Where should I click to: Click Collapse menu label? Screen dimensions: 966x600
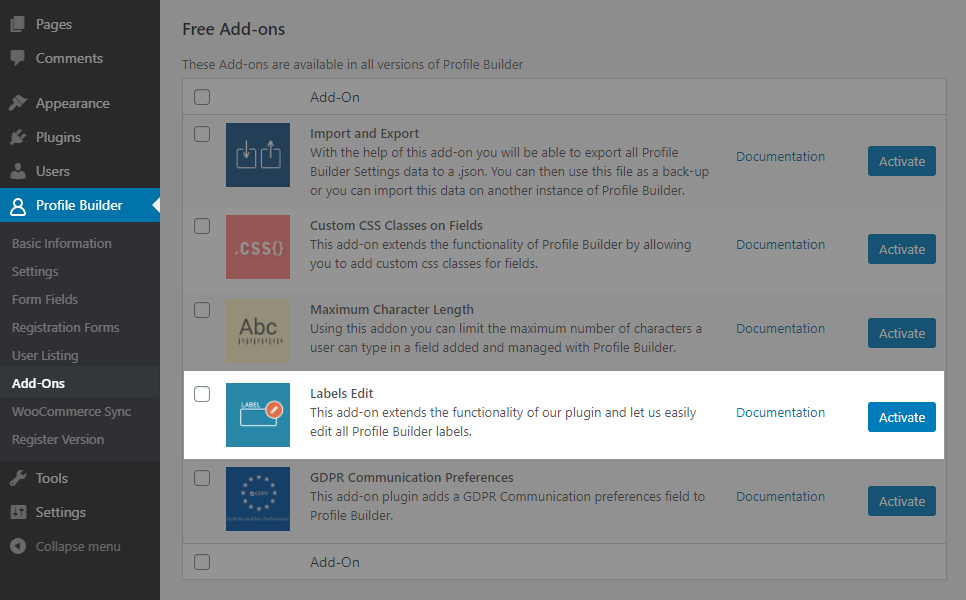(78, 546)
